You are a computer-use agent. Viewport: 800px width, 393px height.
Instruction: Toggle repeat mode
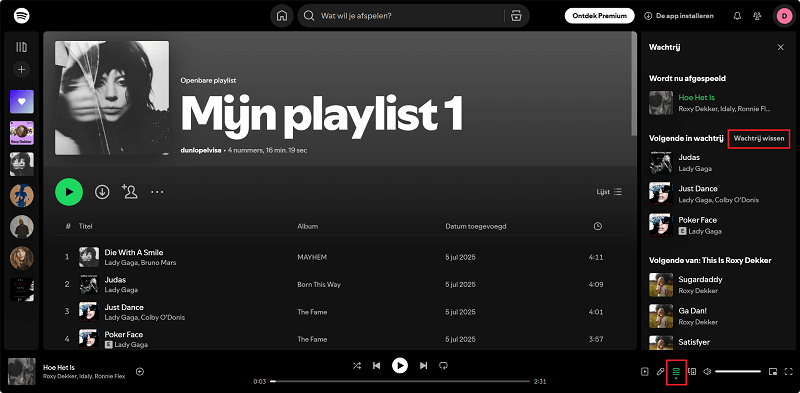(x=443, y=365)
